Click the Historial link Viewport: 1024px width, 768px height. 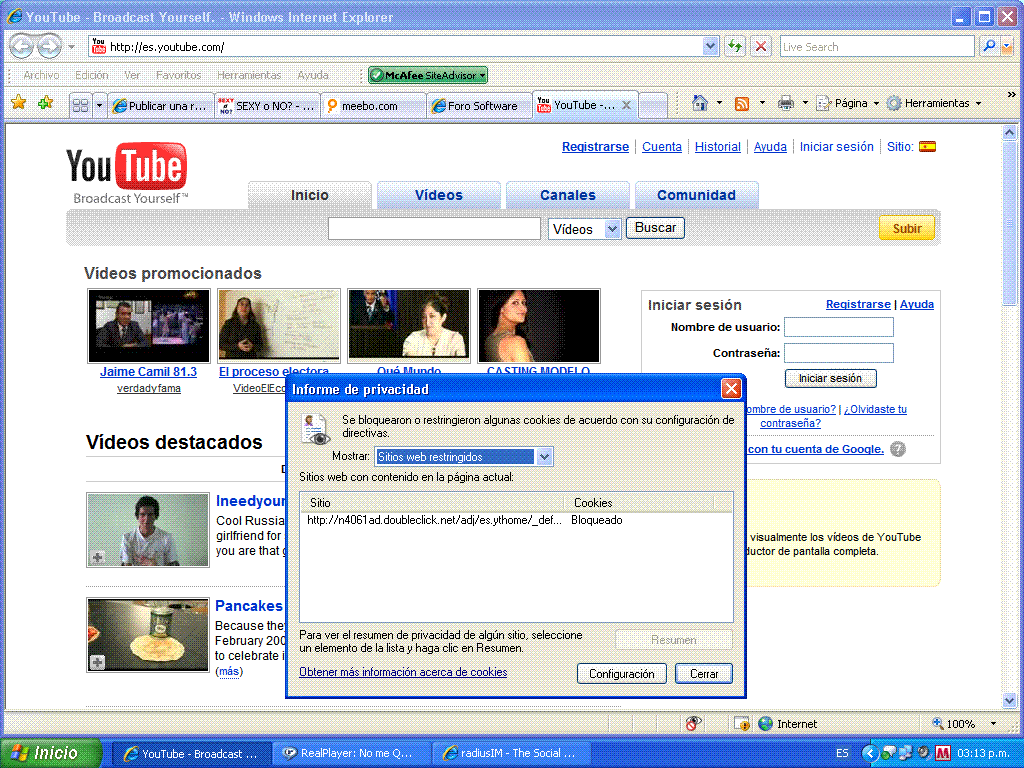pos(718,146)
